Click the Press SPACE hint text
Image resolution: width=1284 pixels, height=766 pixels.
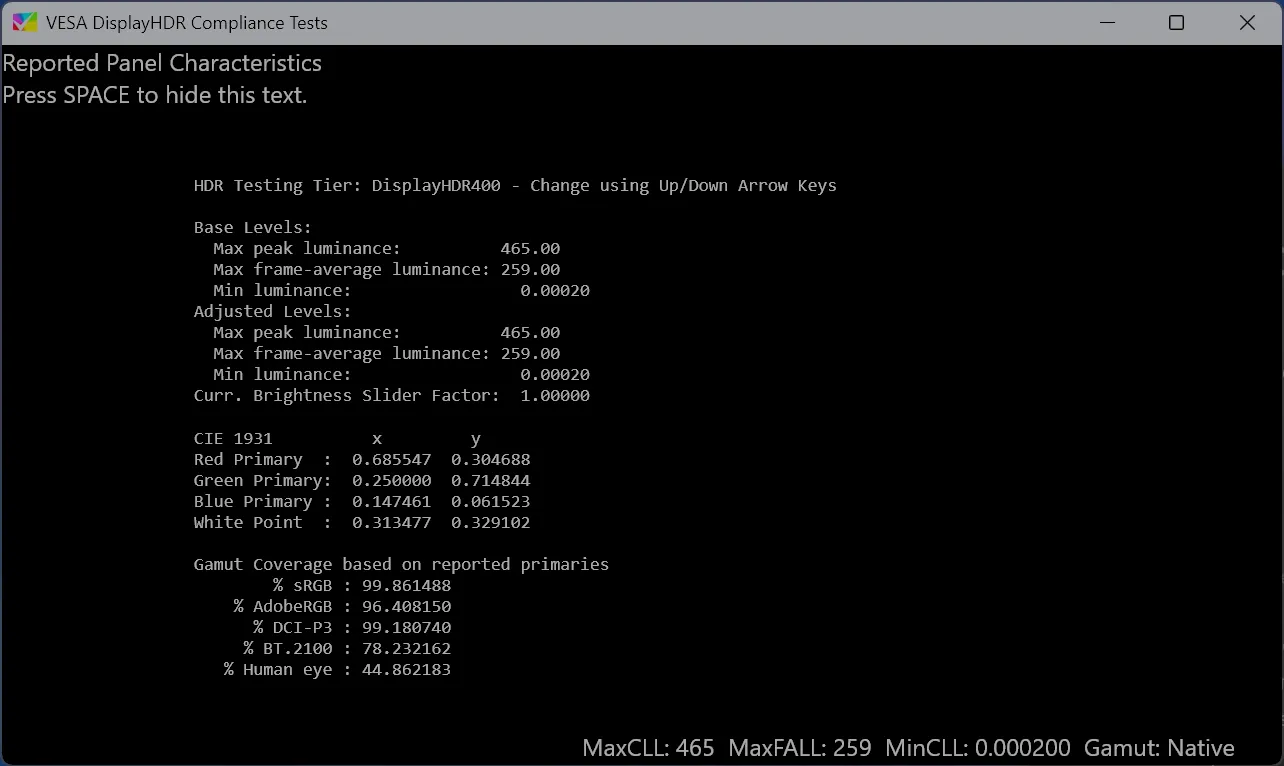tap(155, 95)
